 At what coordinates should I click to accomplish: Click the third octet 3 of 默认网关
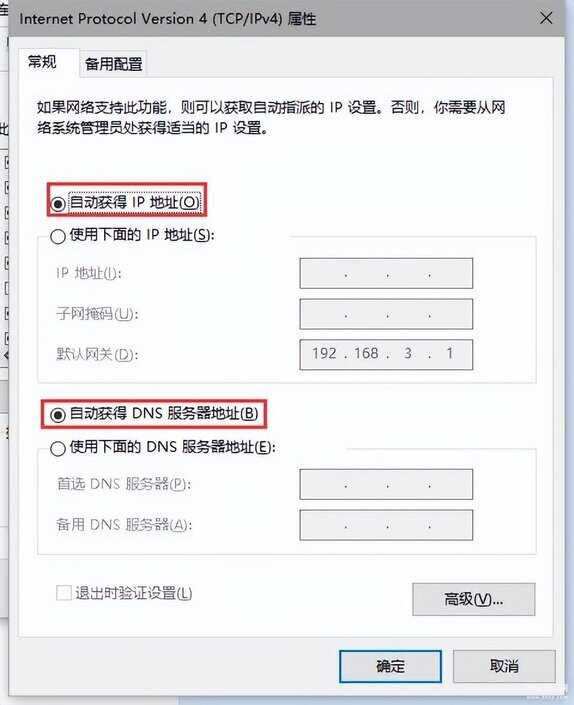pyautogui.click(x=408, y=354)
